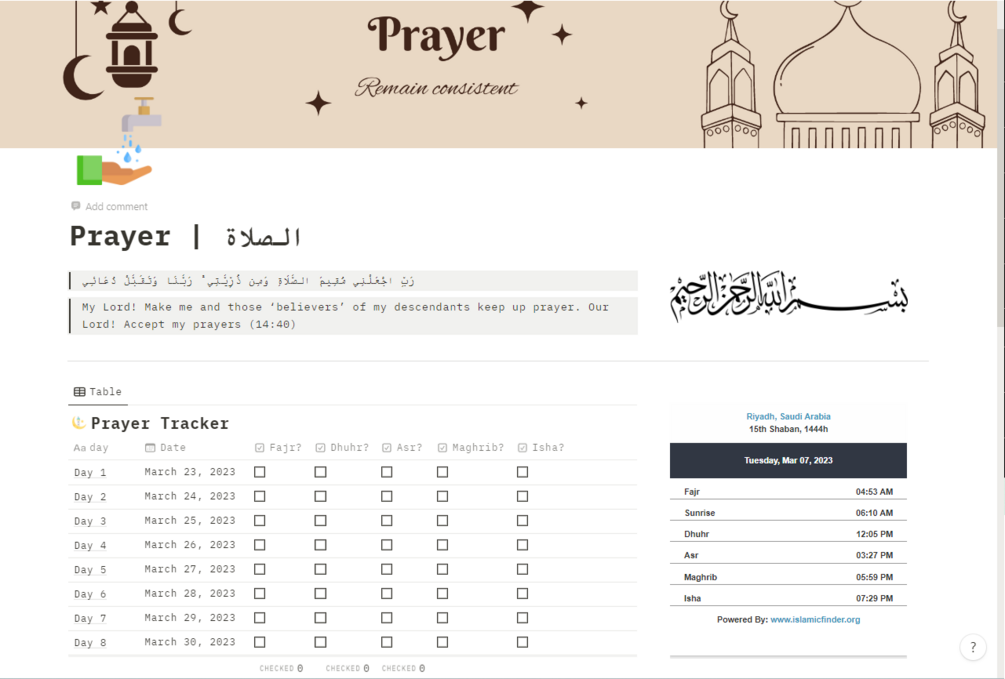Click the Sunrise 06:10 AM time row
This screenshot has height=679, width=1005.
[x=788, y=512]
